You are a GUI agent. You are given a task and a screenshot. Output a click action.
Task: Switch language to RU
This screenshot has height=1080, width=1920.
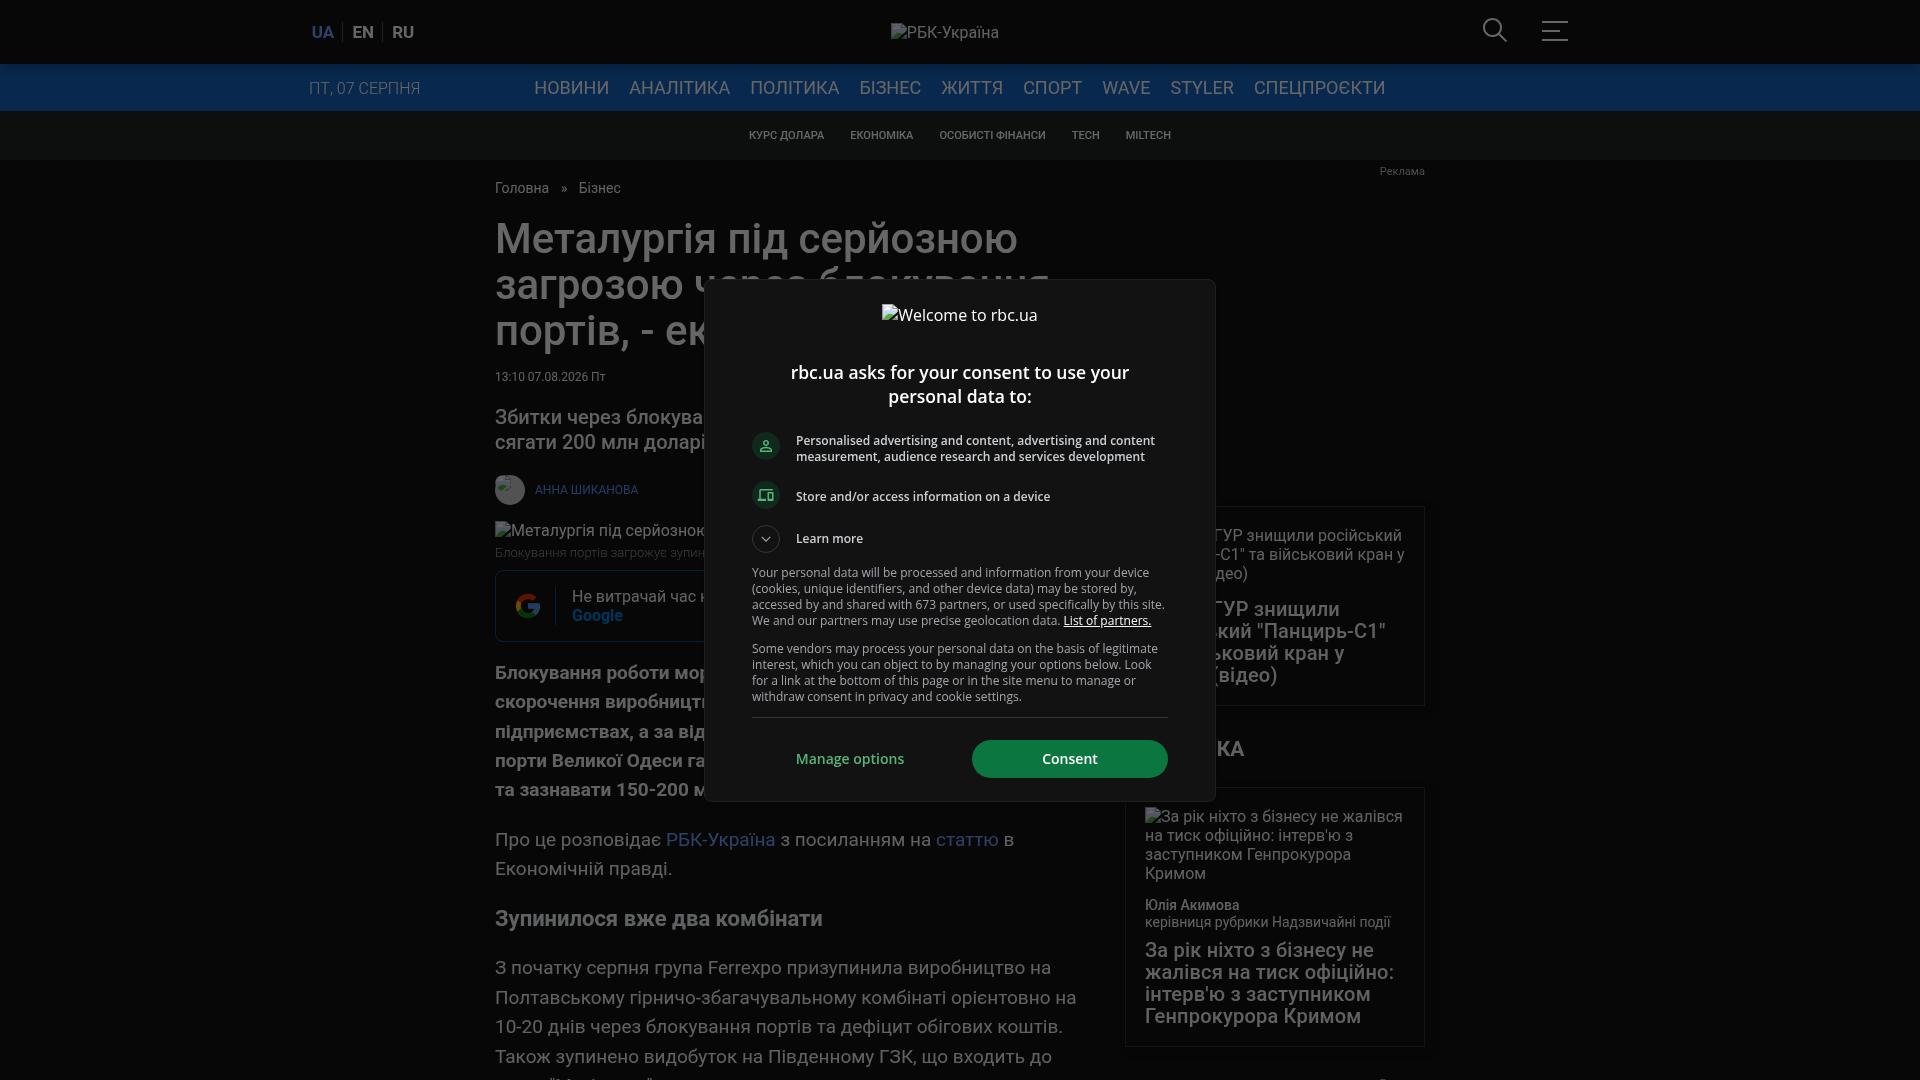[403, 32]
